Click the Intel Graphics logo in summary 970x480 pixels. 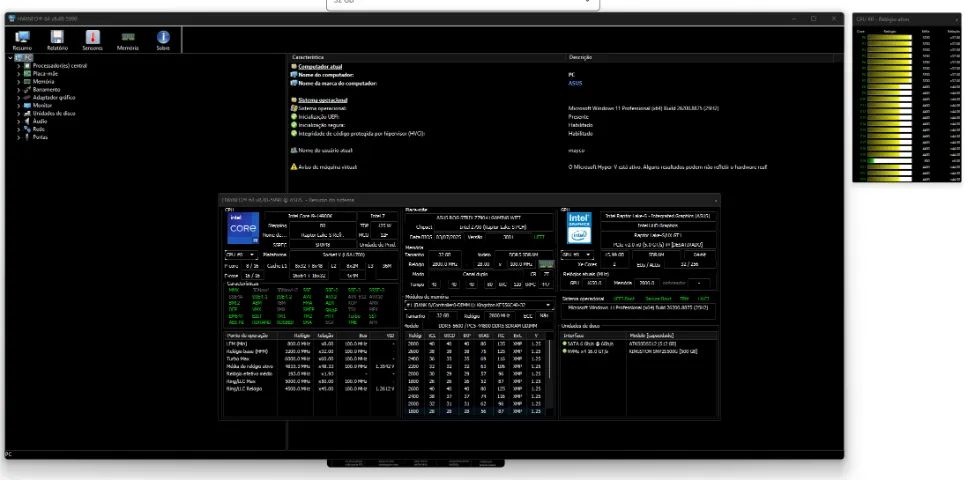coord(579,228)
